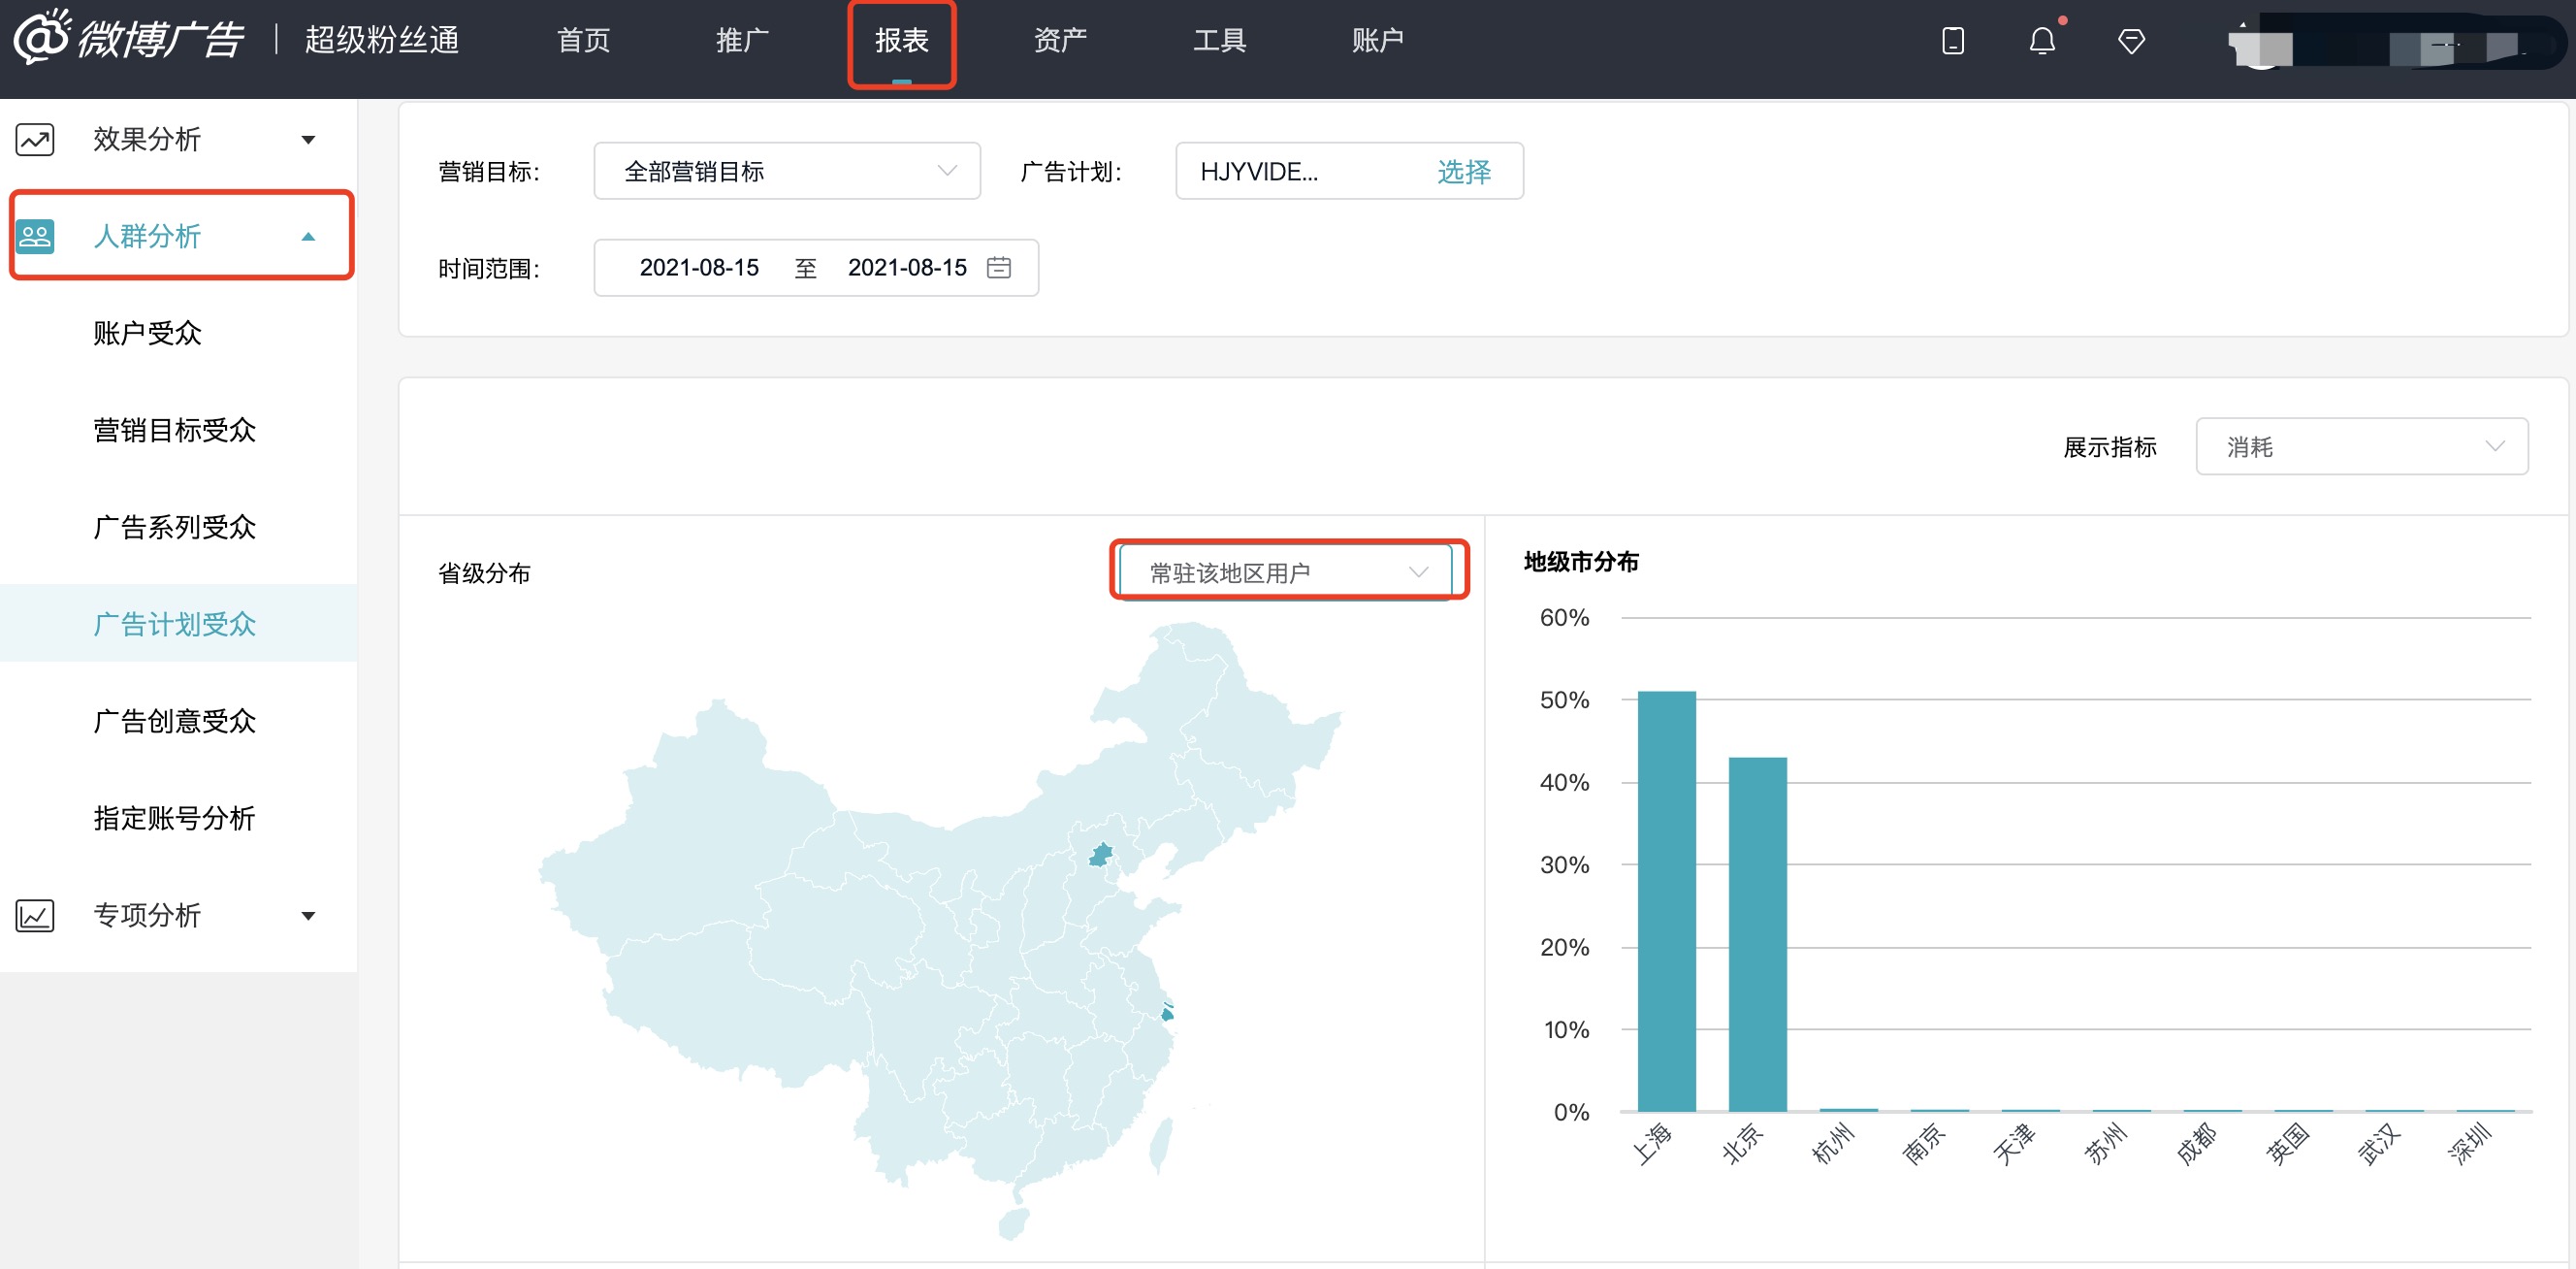Click the 效果分析 chart icon
This screenshot has height=1269, width=2576.
tap(35, 139)
